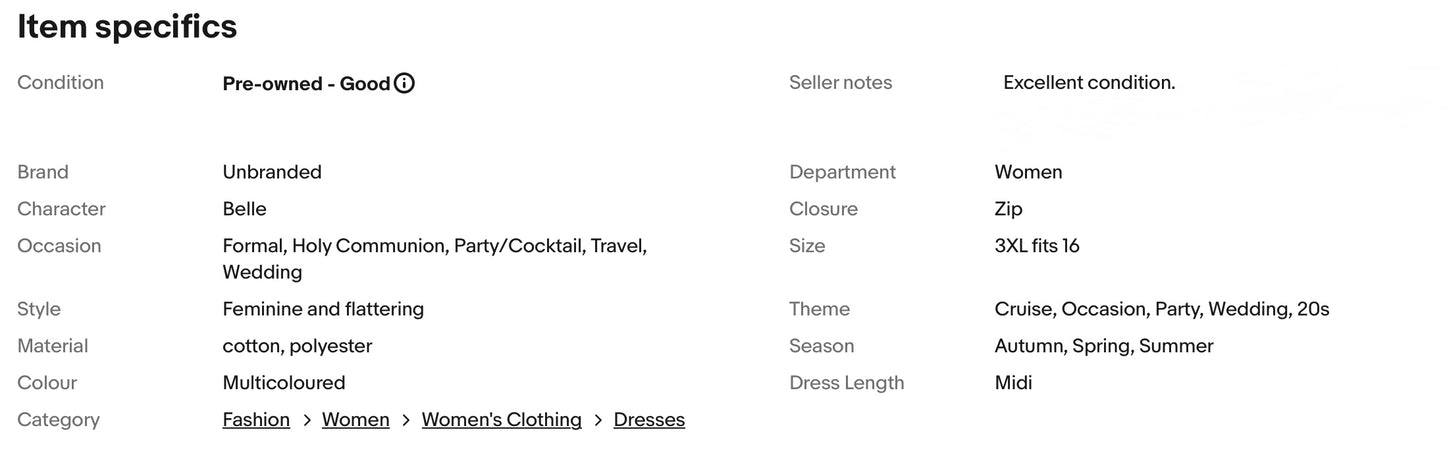1445x459 pixels.
Task: Click the Unbranded brand value
Action: click(x=272, y=172)
